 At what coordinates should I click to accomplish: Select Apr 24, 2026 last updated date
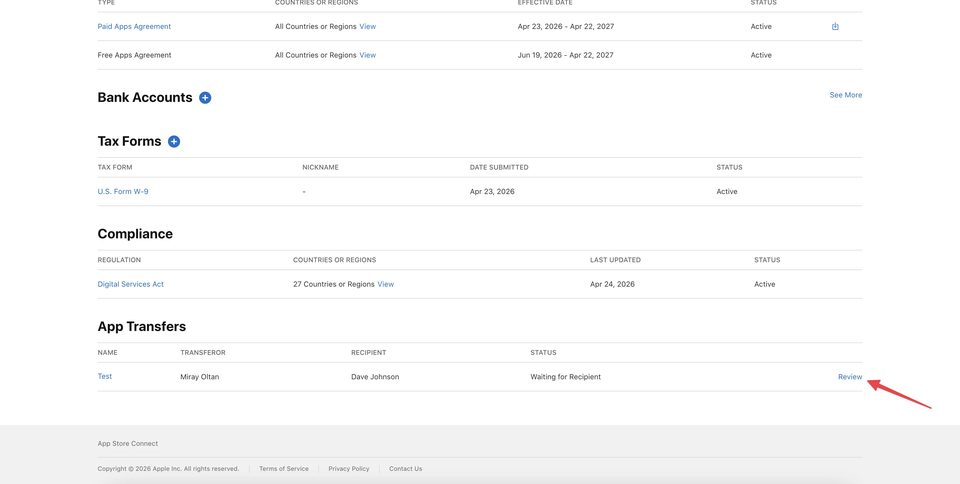click(x=612, y=284)
